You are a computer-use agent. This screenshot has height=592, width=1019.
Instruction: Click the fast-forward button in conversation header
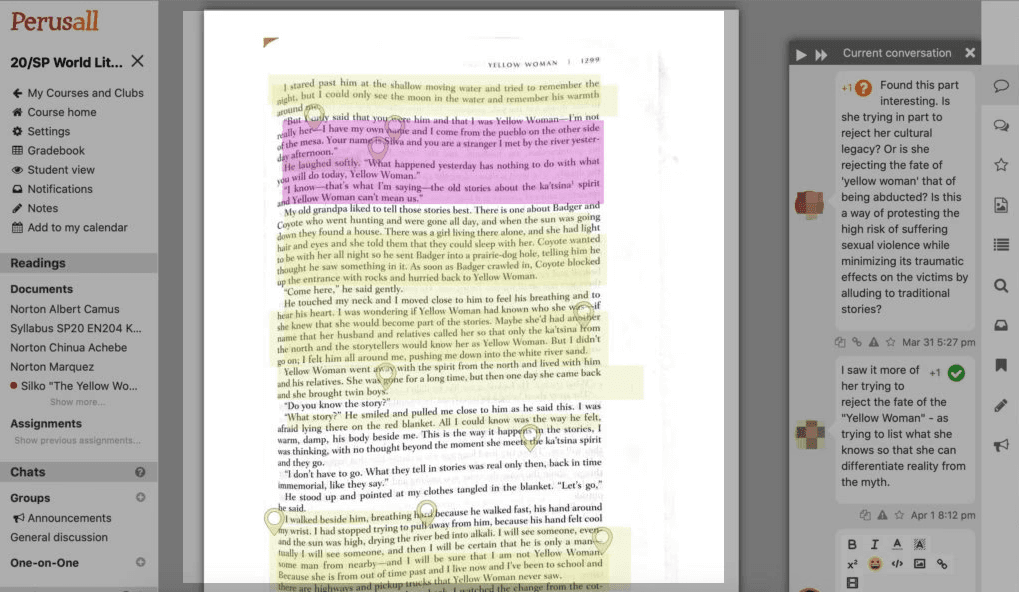pos(821,55)
